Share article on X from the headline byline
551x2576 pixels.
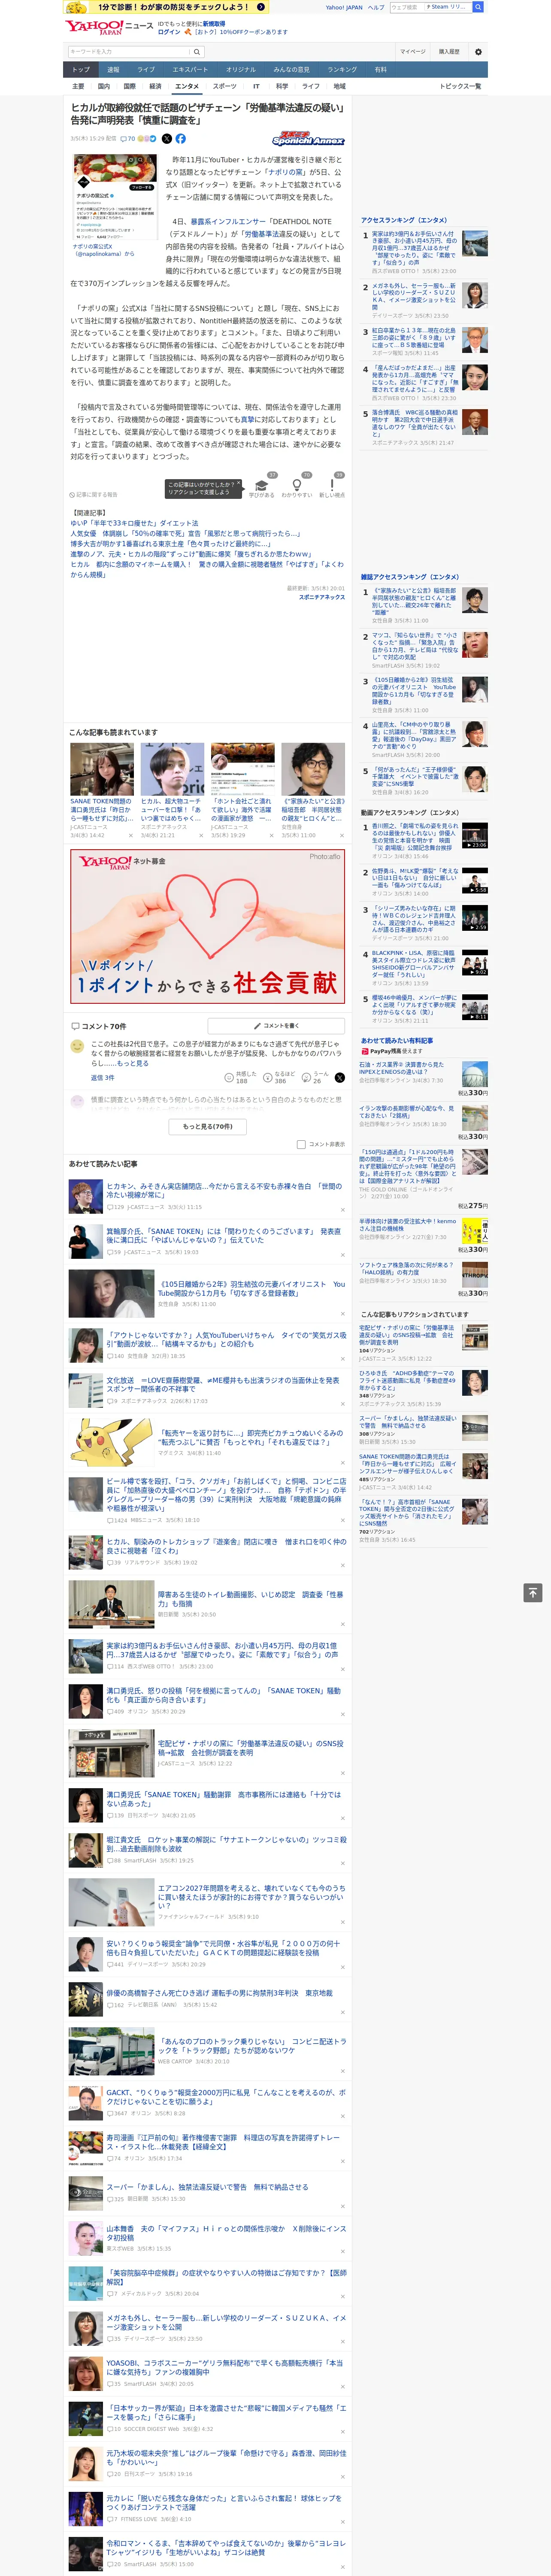pos(167,139)
